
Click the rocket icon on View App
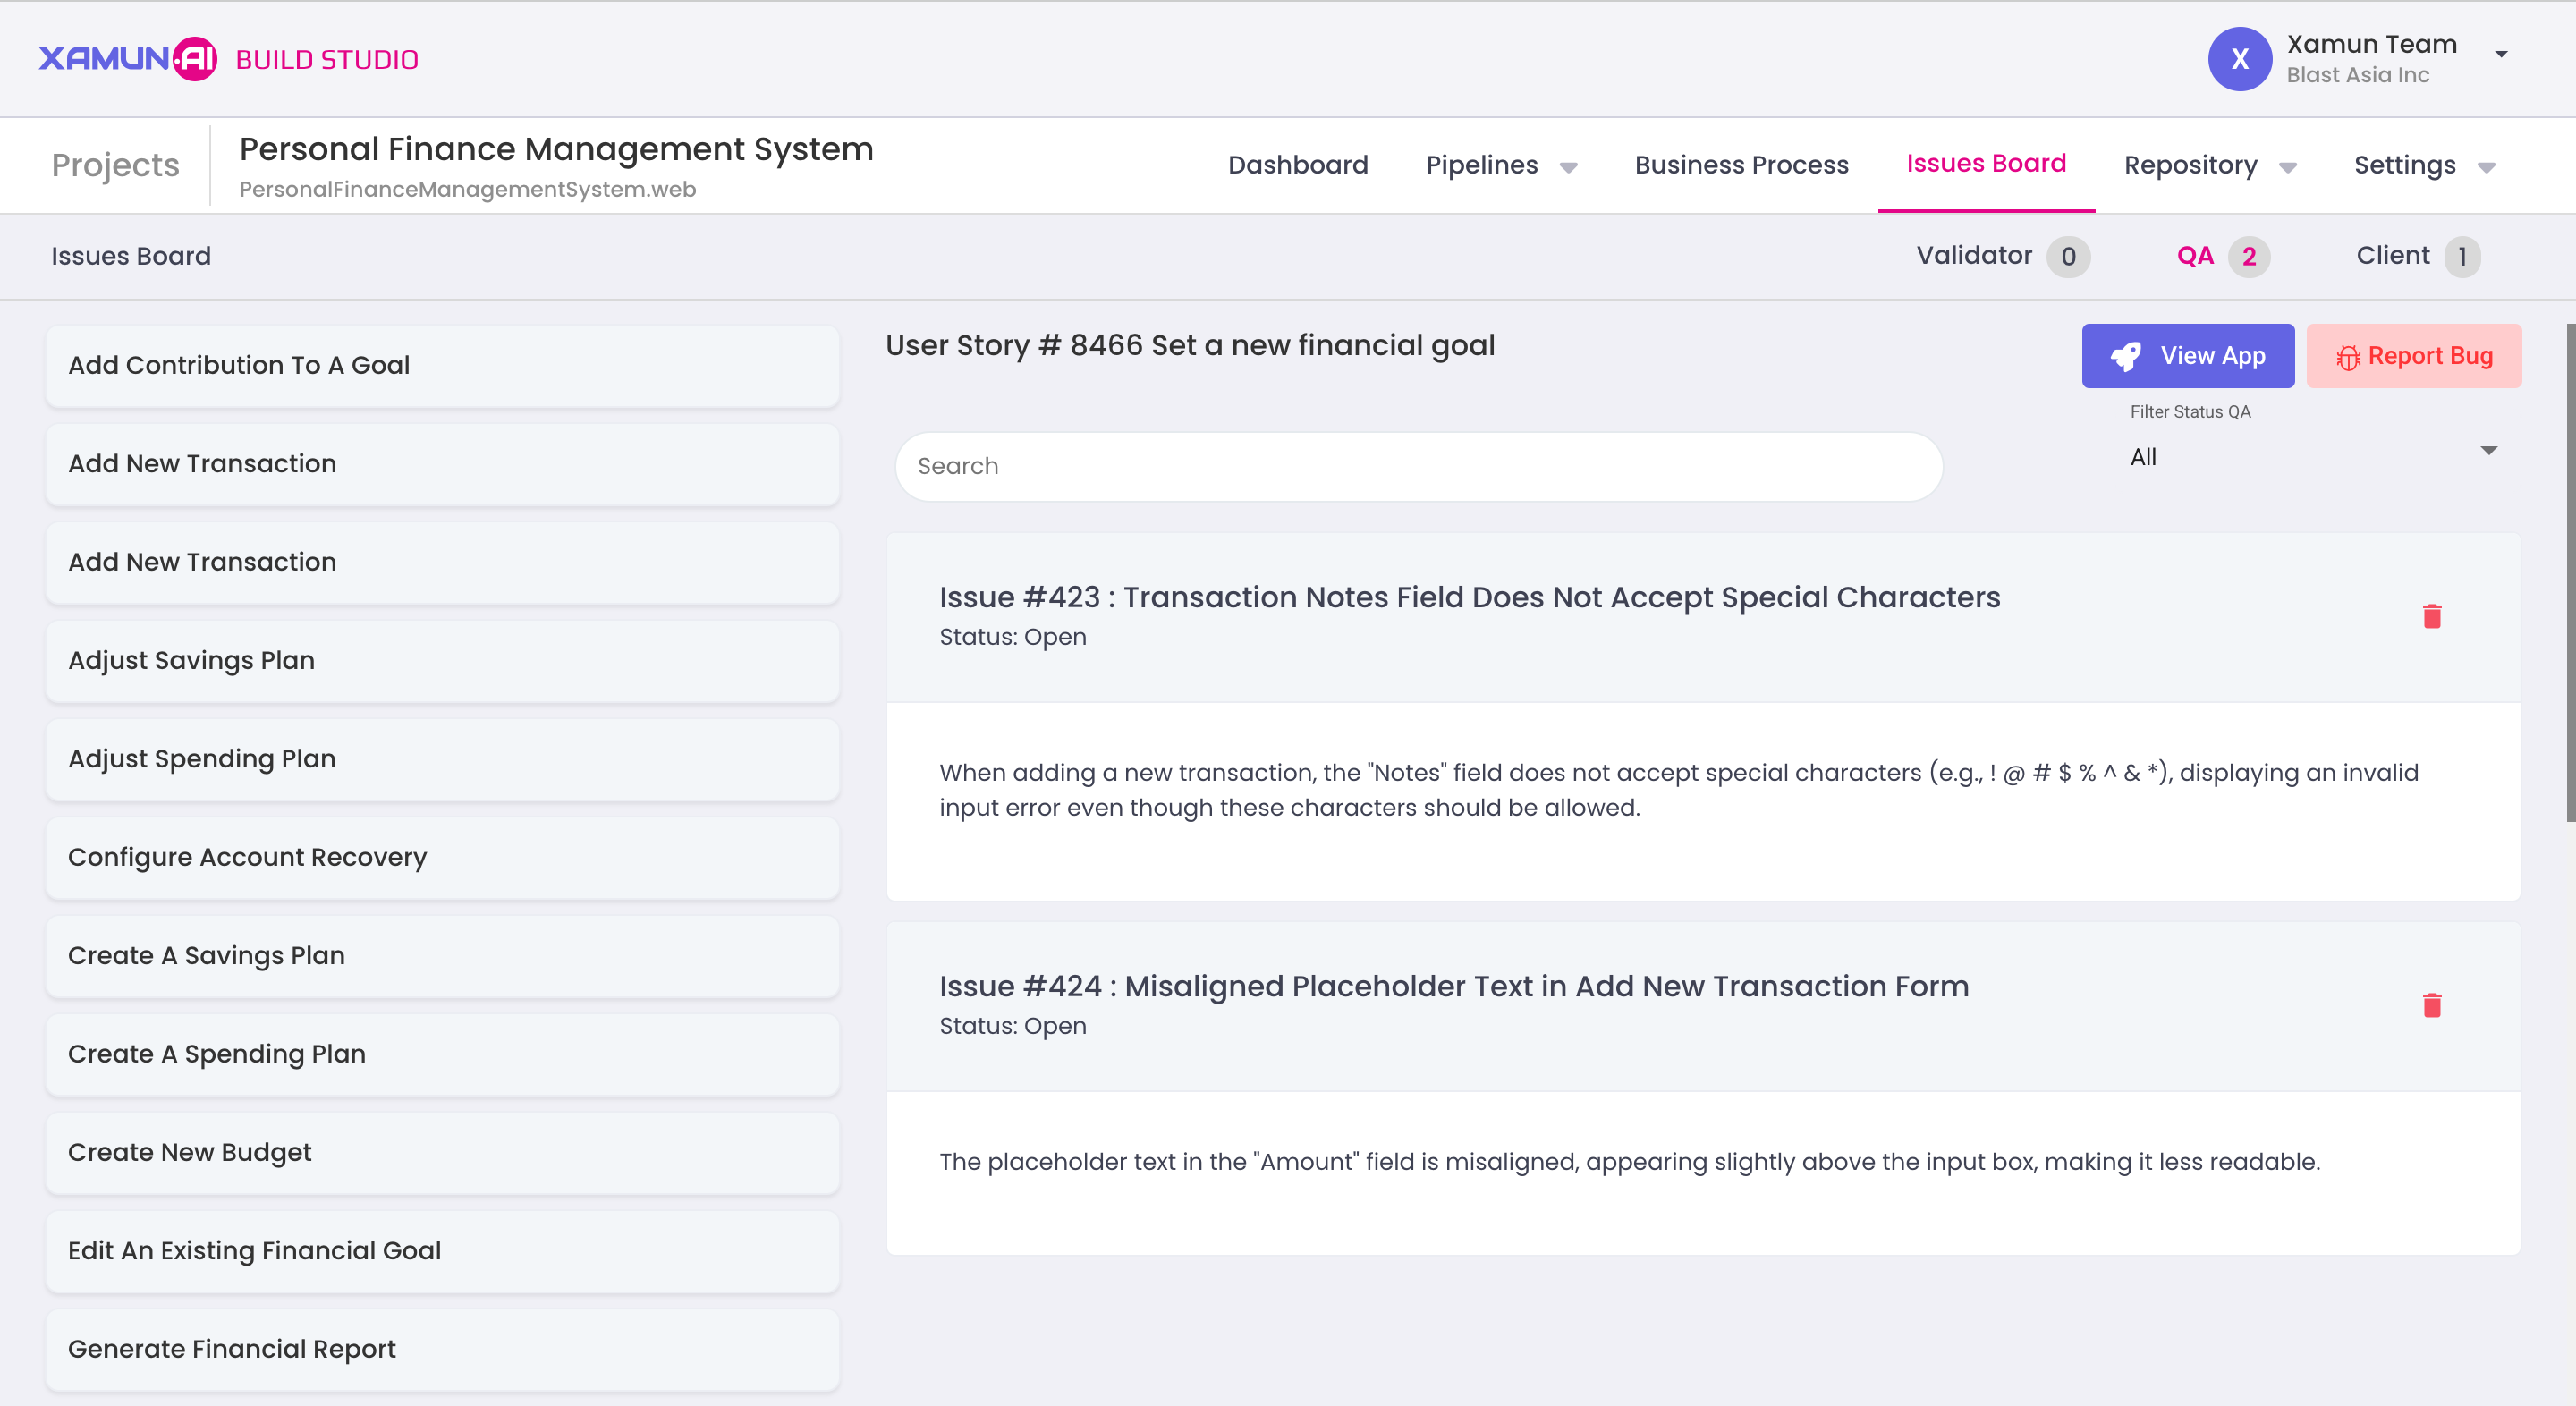pos(2126,356)
